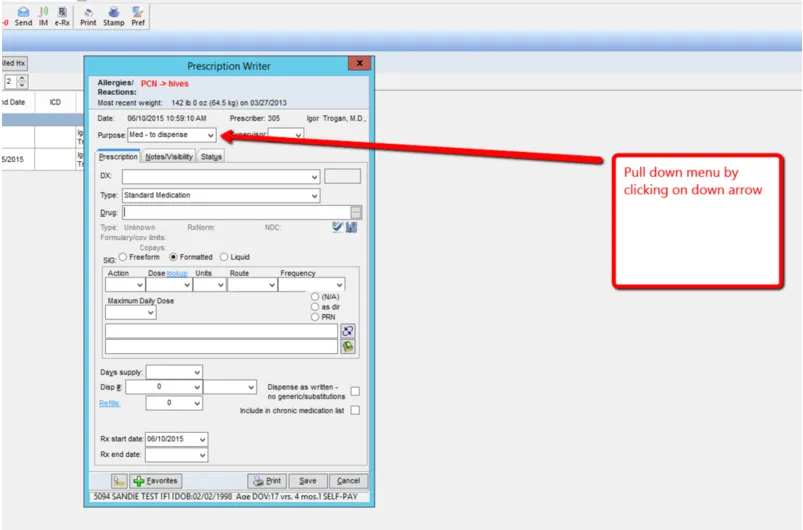803x530 pixels.
Task: Expand the Type Standard Medication dropdown
Action: tap(313, 195)
